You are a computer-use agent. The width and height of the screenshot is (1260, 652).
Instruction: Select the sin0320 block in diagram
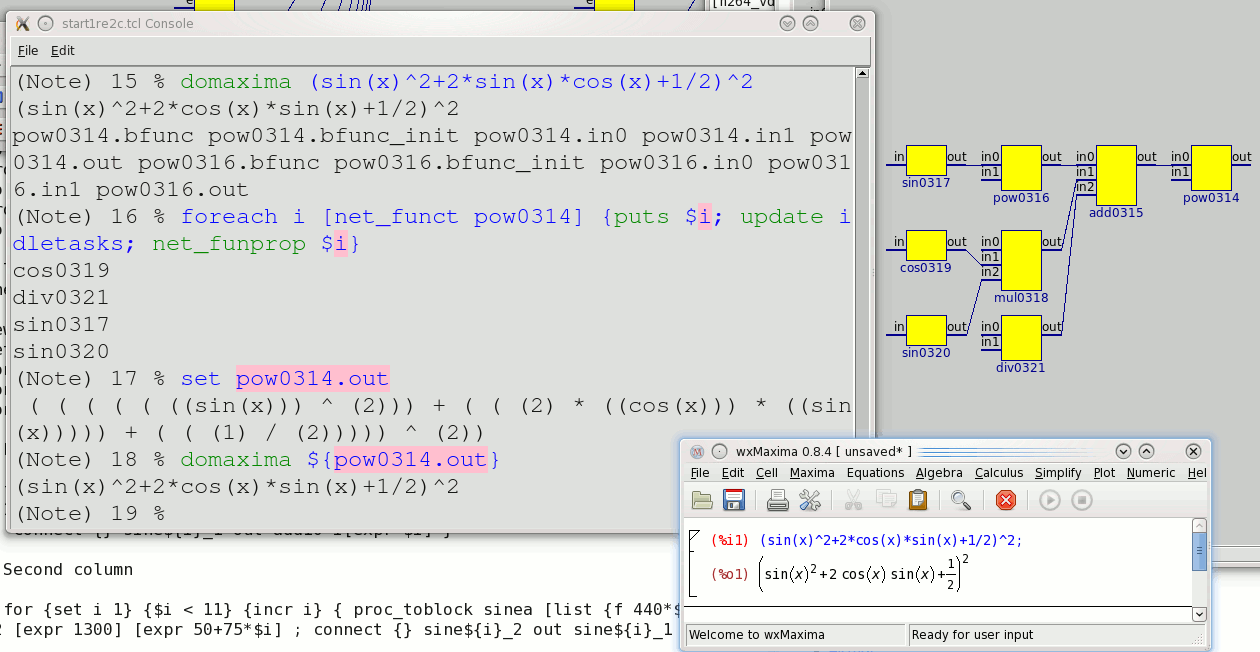click(x=926, y=331)
